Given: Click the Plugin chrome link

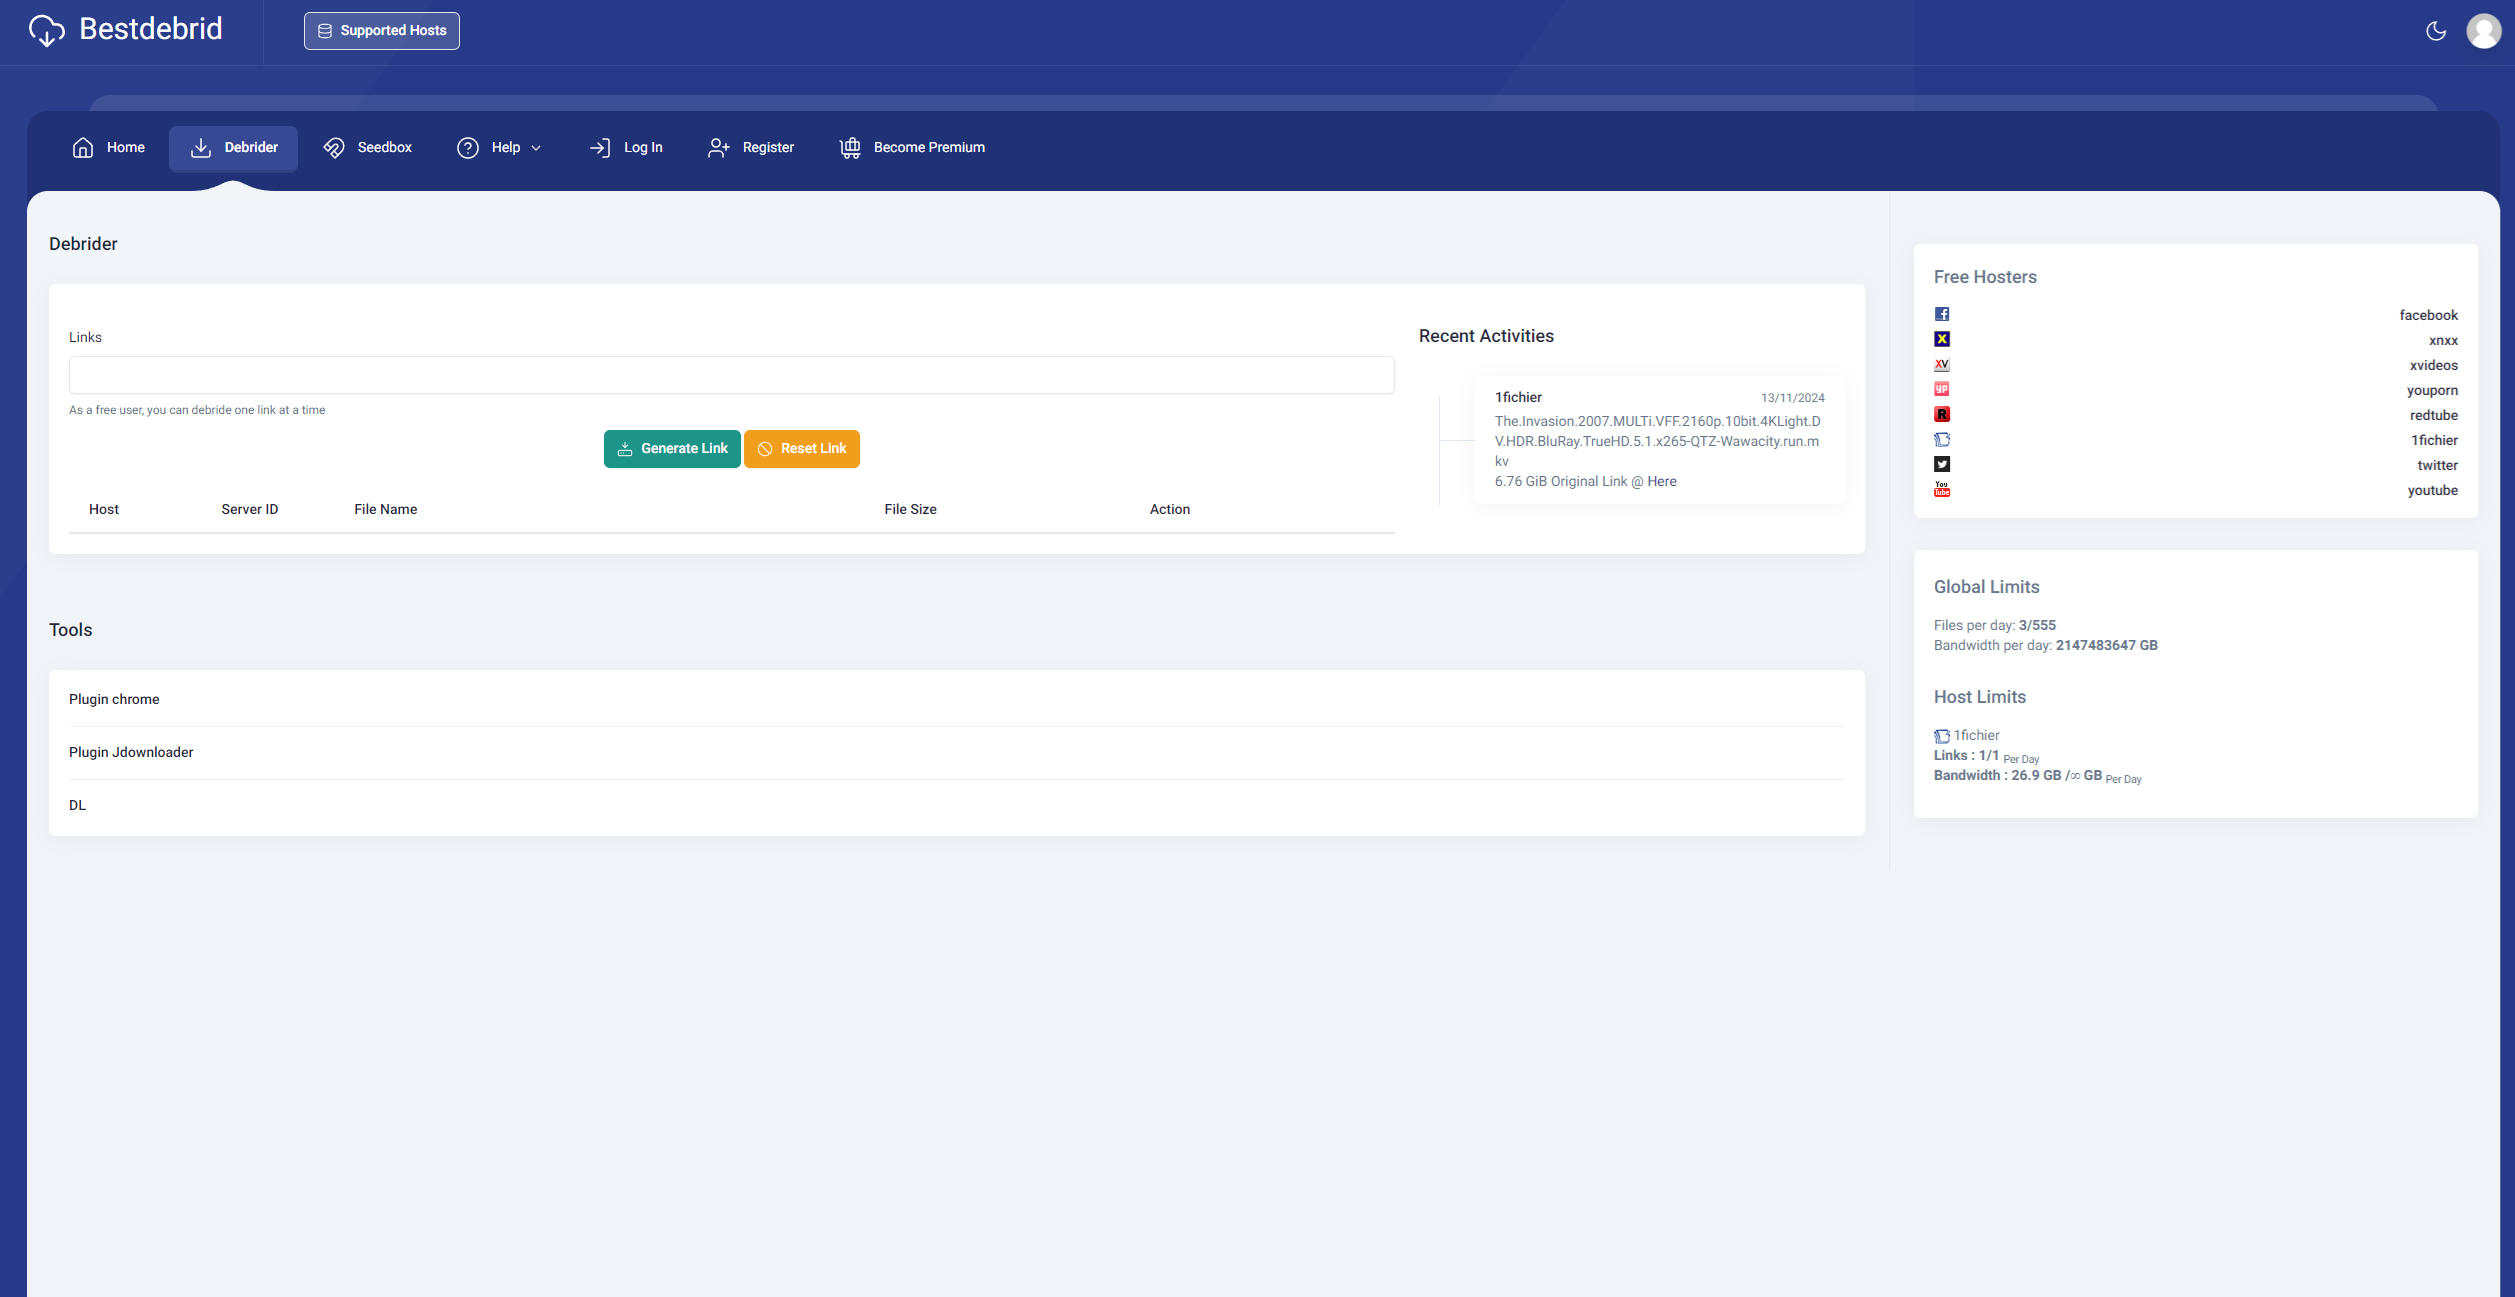Looking at the screenshot, I should pos(112,698).
